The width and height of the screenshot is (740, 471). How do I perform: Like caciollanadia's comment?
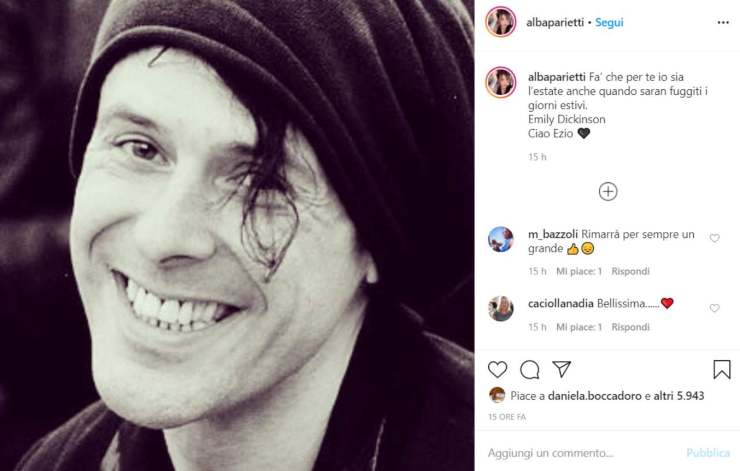click(x=714, y=308)
